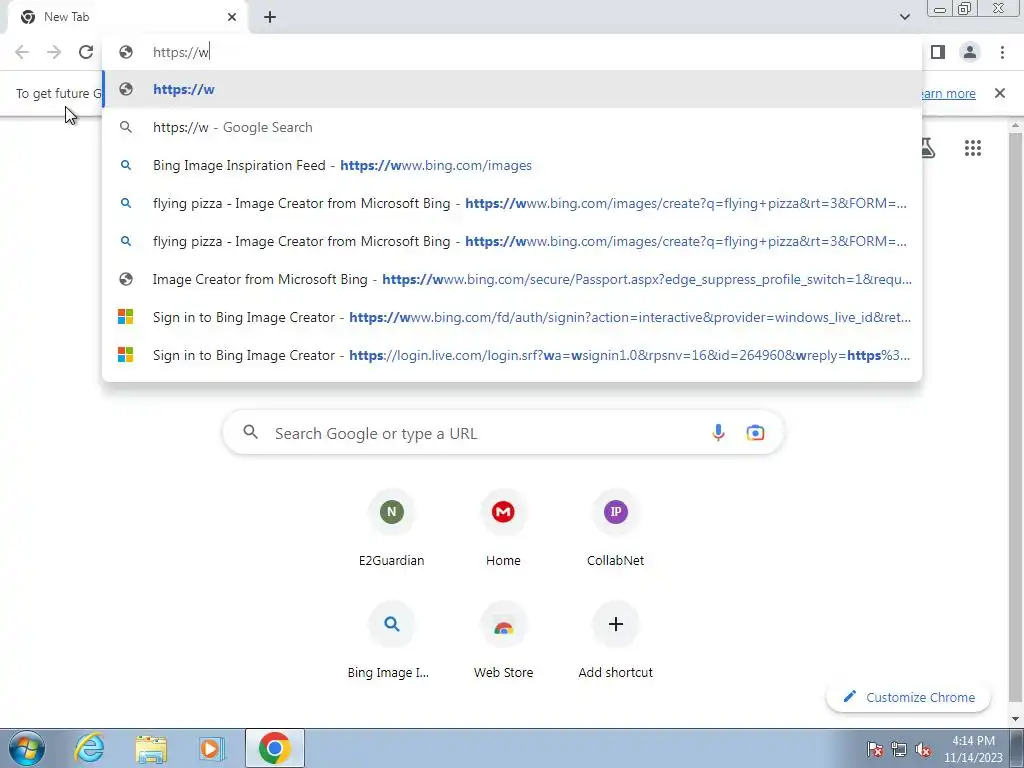
Task: Click the browser Forward arrow
Action: tap(54, 52)
